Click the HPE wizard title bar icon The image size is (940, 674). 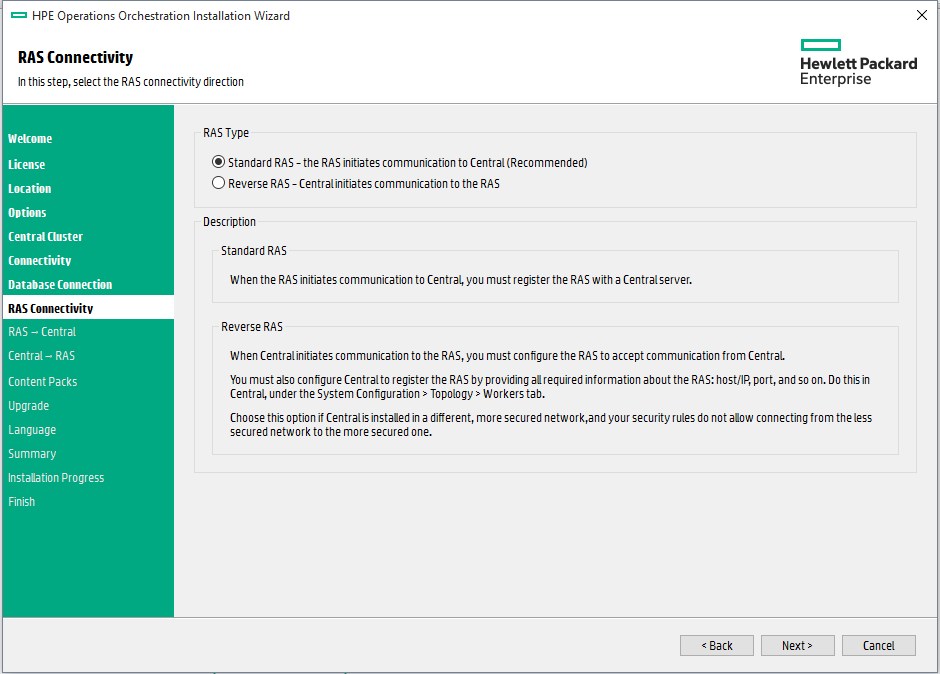point(19,16)
